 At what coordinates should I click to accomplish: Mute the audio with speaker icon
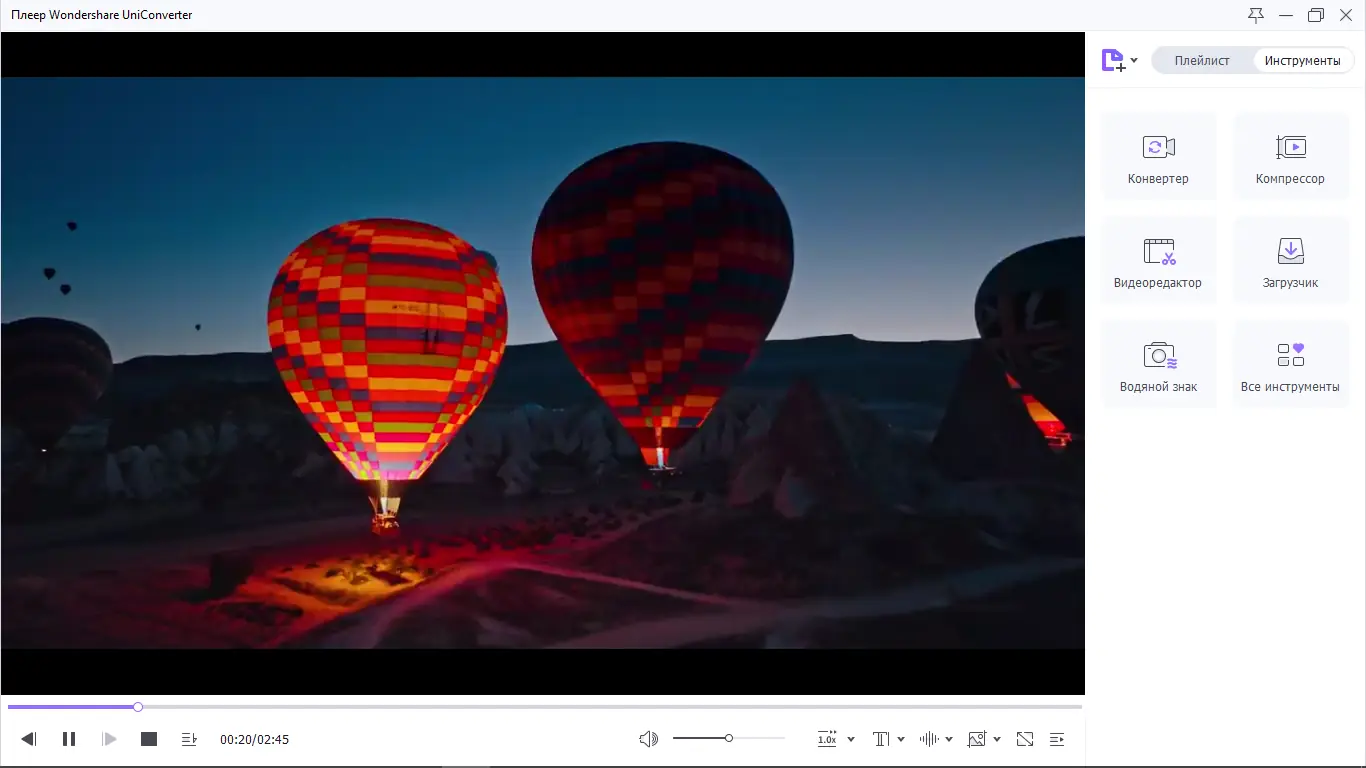click(648, 739)
